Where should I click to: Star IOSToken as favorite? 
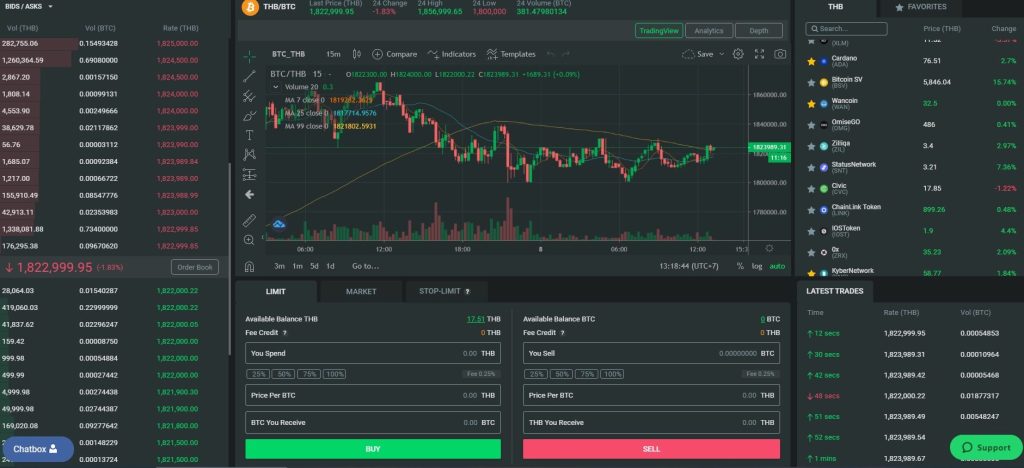[811, 231]
